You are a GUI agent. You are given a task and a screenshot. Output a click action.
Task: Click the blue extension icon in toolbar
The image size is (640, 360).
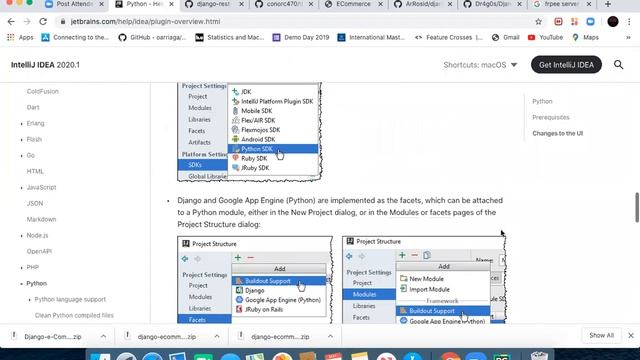(x=590, y=22)
